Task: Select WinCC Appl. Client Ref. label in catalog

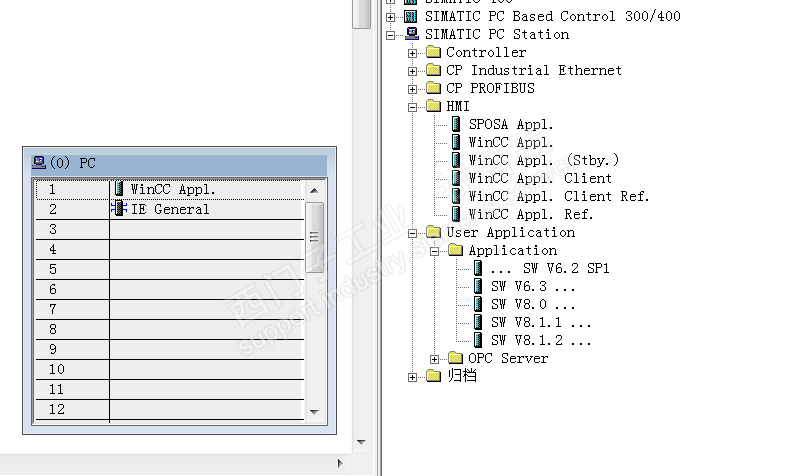Action: coord(559,196)
